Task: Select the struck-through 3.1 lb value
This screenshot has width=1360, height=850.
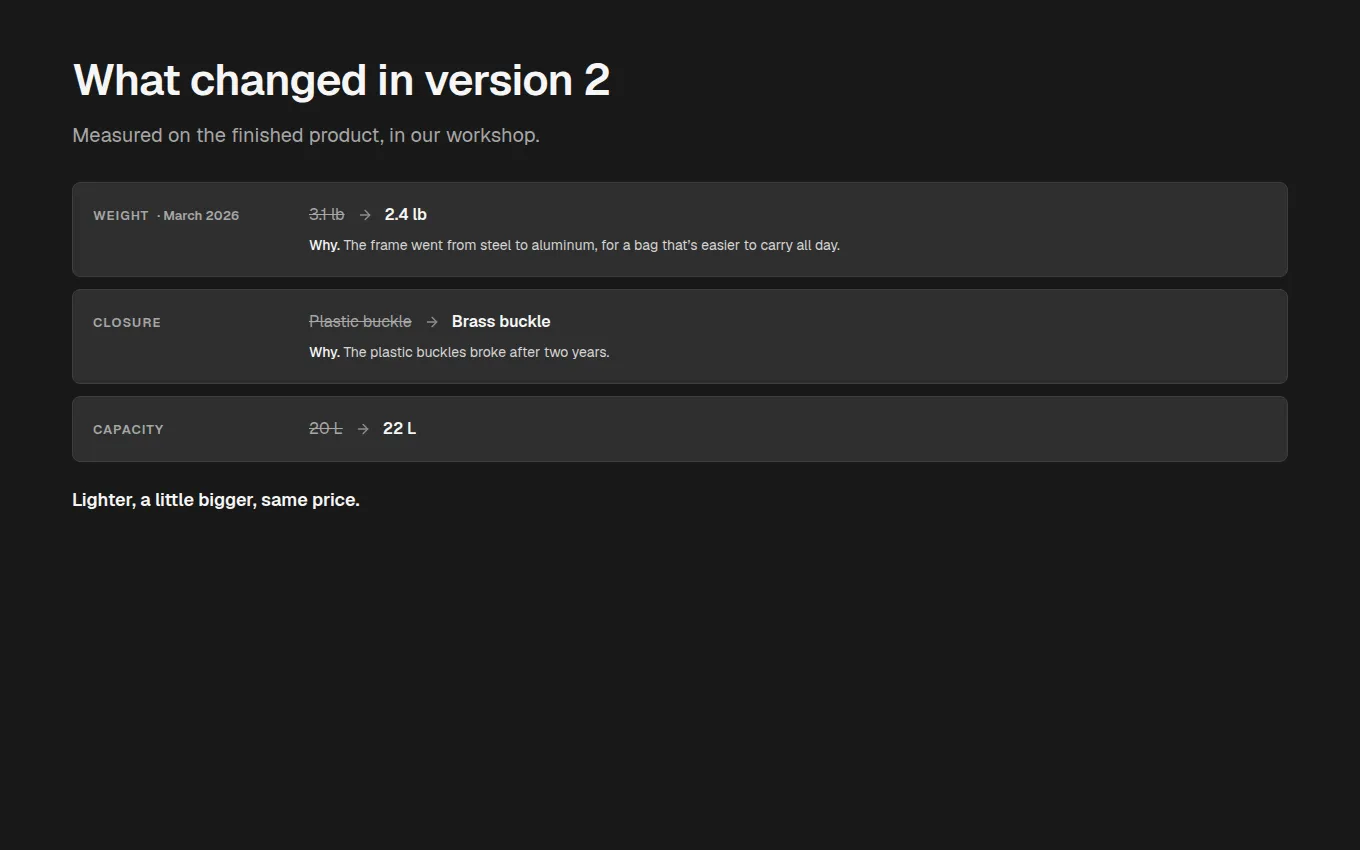Action: tap(327, 215)
